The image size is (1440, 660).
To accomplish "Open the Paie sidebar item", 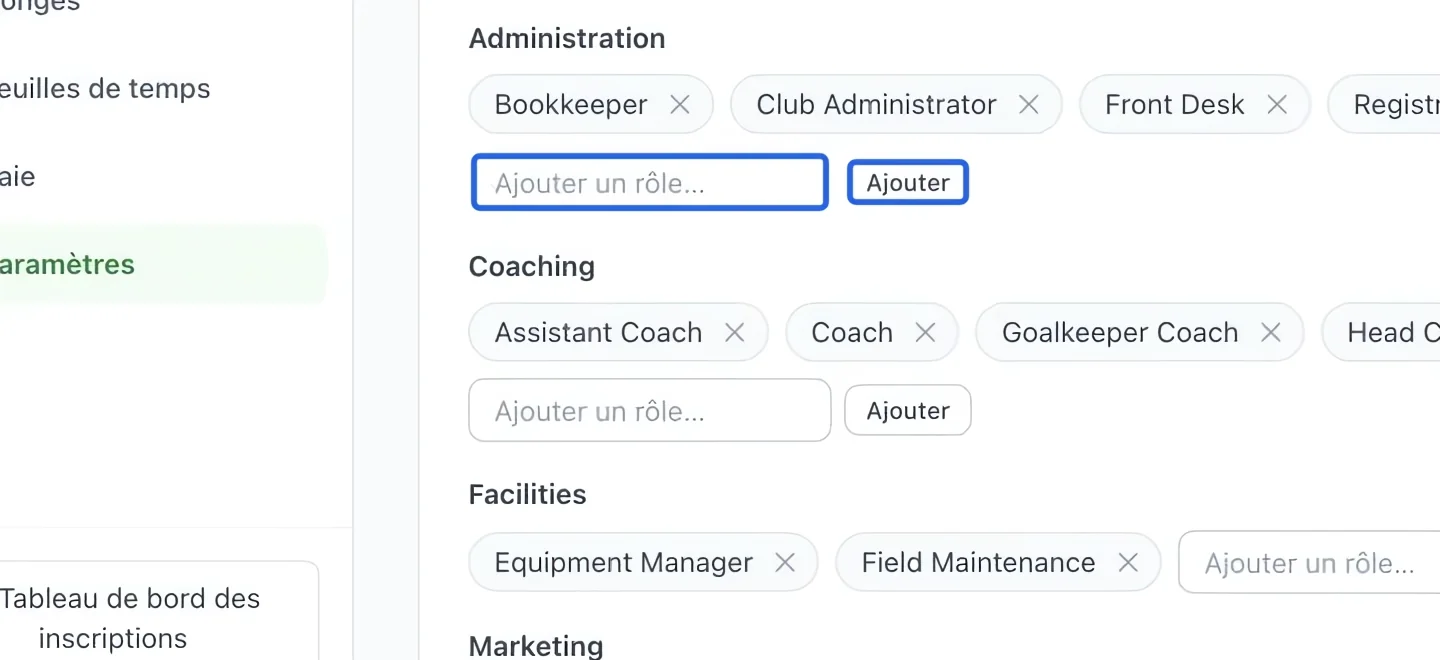I will click(x=18, y=177).
